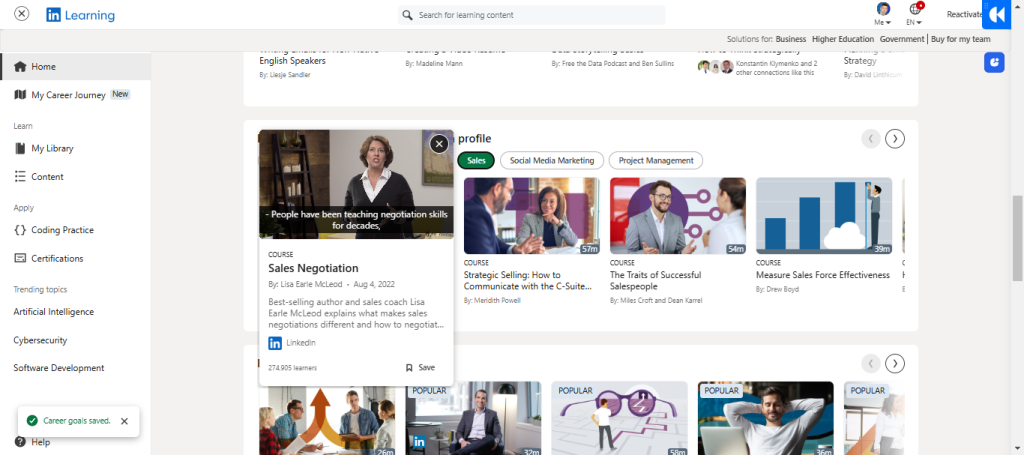Image resolution: width=1024 pixels, height=455 pixels.
Task: Play the Sales Negotiation video preview
Action: pyautogui.click(x=356, y=184)
